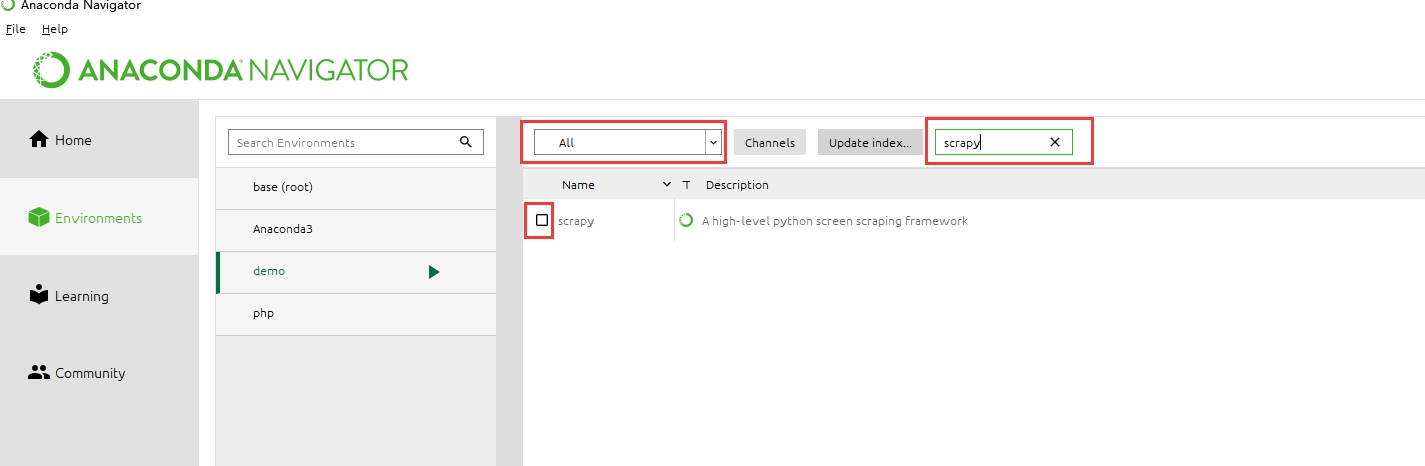Click the Name column sort chevron

[667, 185]
